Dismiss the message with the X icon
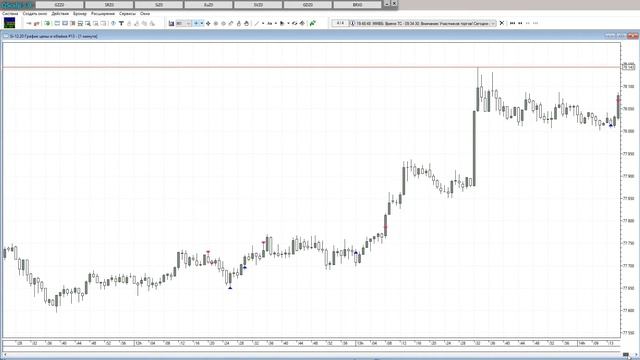 (x=502, y=23)
